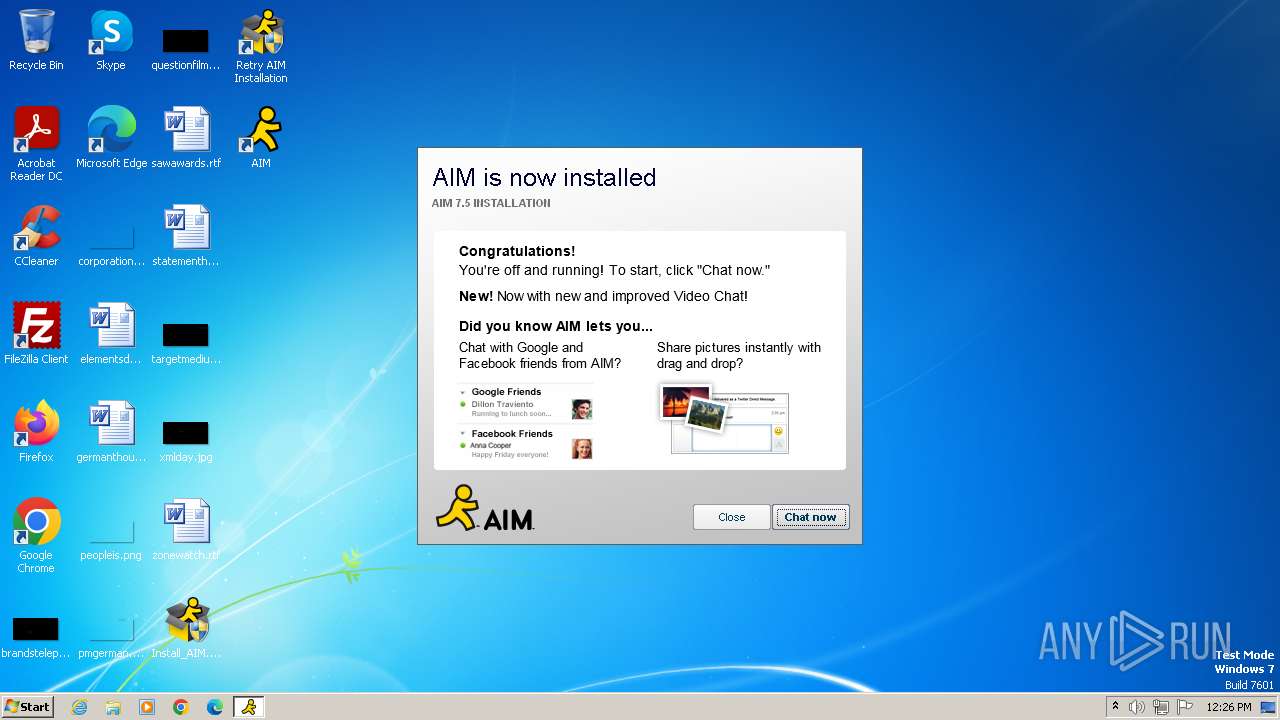Select the elementsd document icon

click(111, 335)
